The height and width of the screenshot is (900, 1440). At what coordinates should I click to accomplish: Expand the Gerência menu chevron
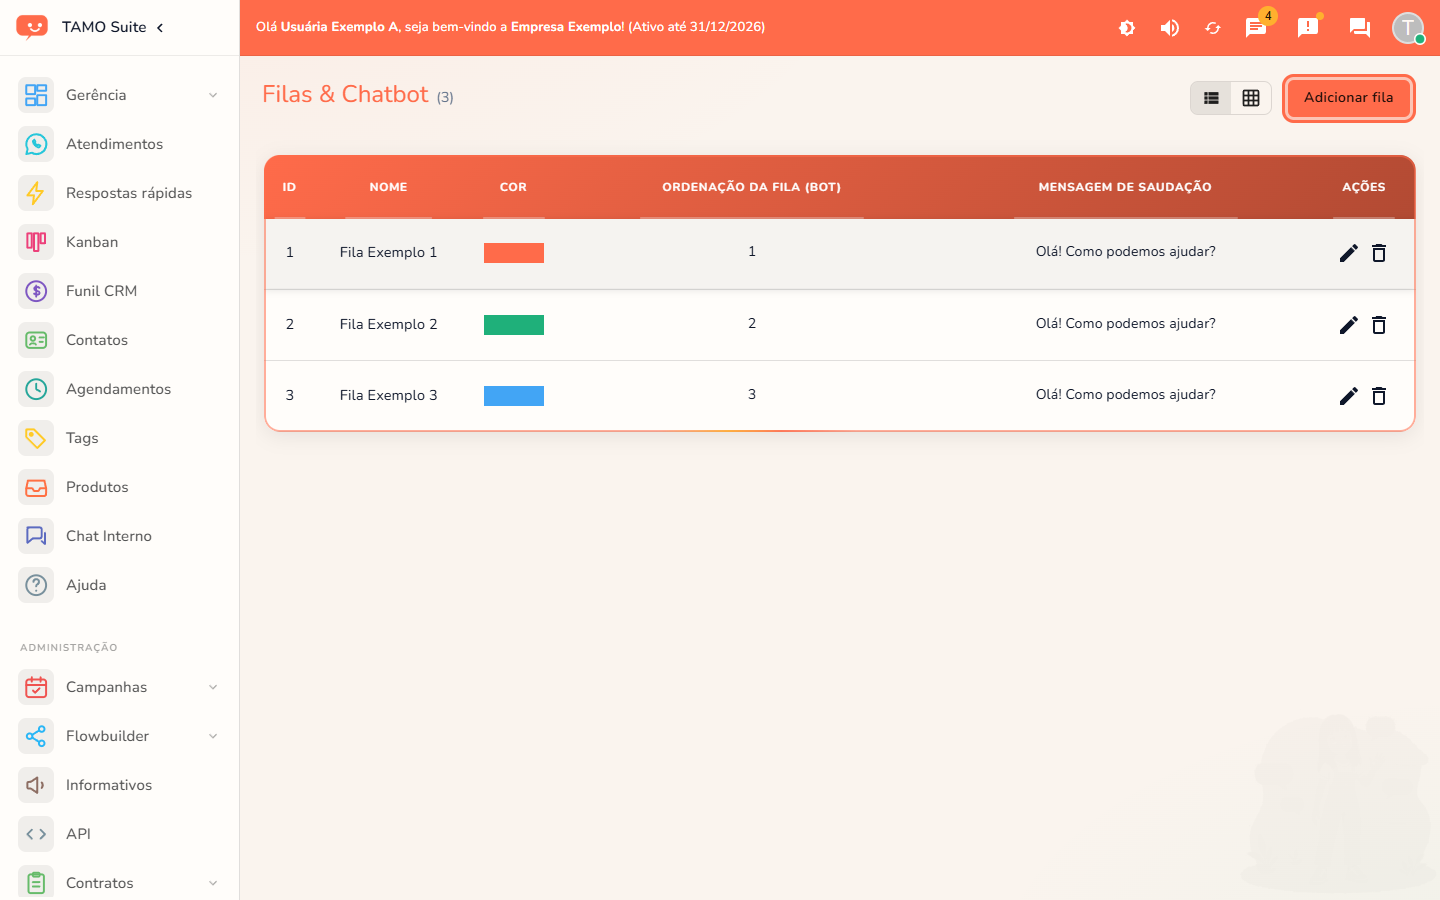coord(213,95)
